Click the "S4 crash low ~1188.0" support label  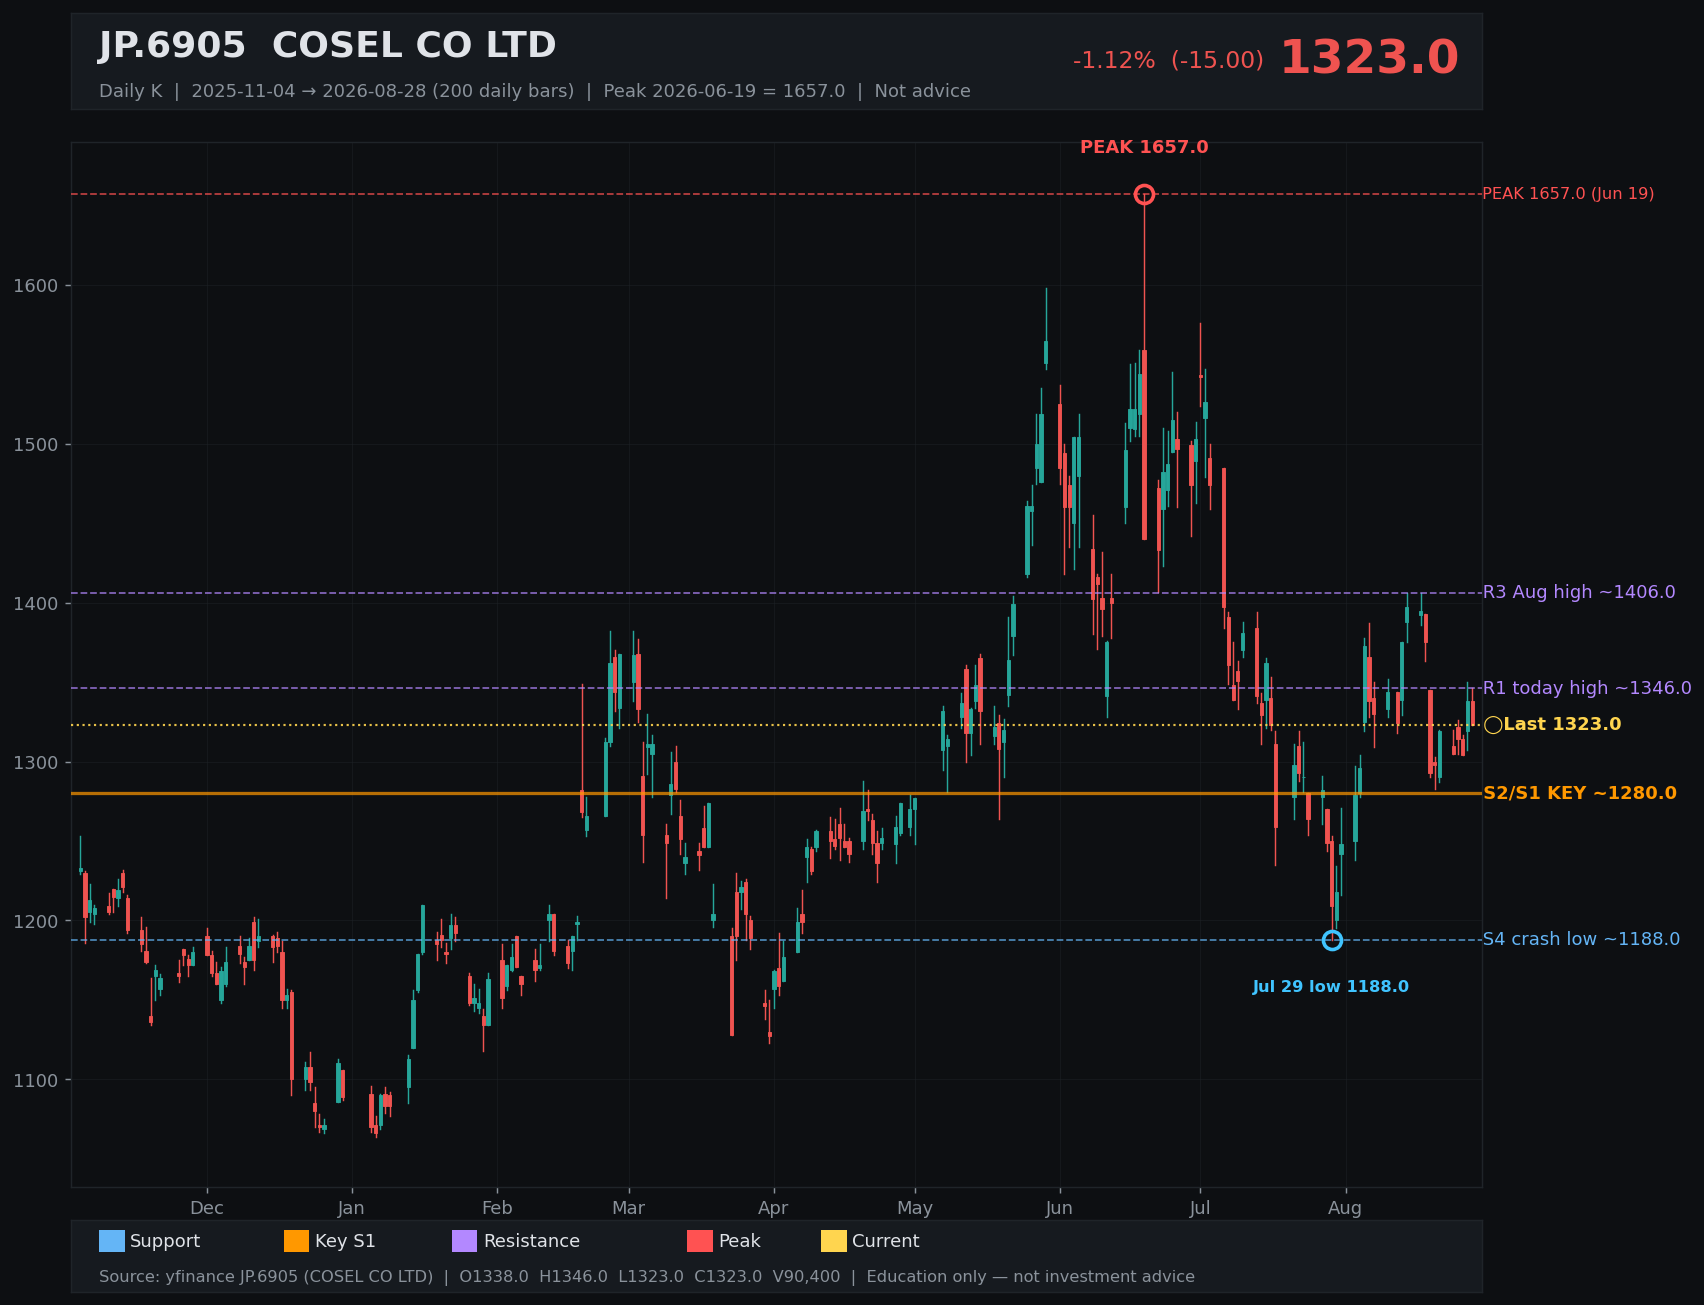(x=1581, y=939)
